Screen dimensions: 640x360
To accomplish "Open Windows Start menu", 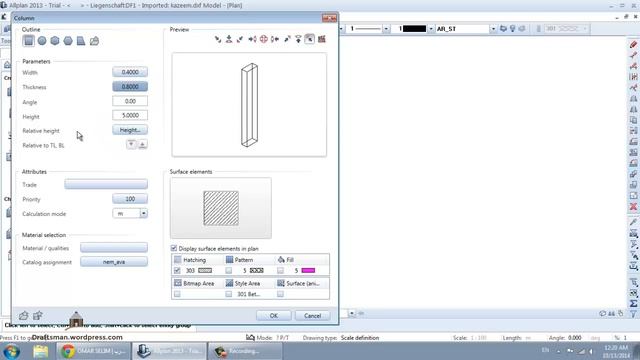I will click(x=11, y=351).
